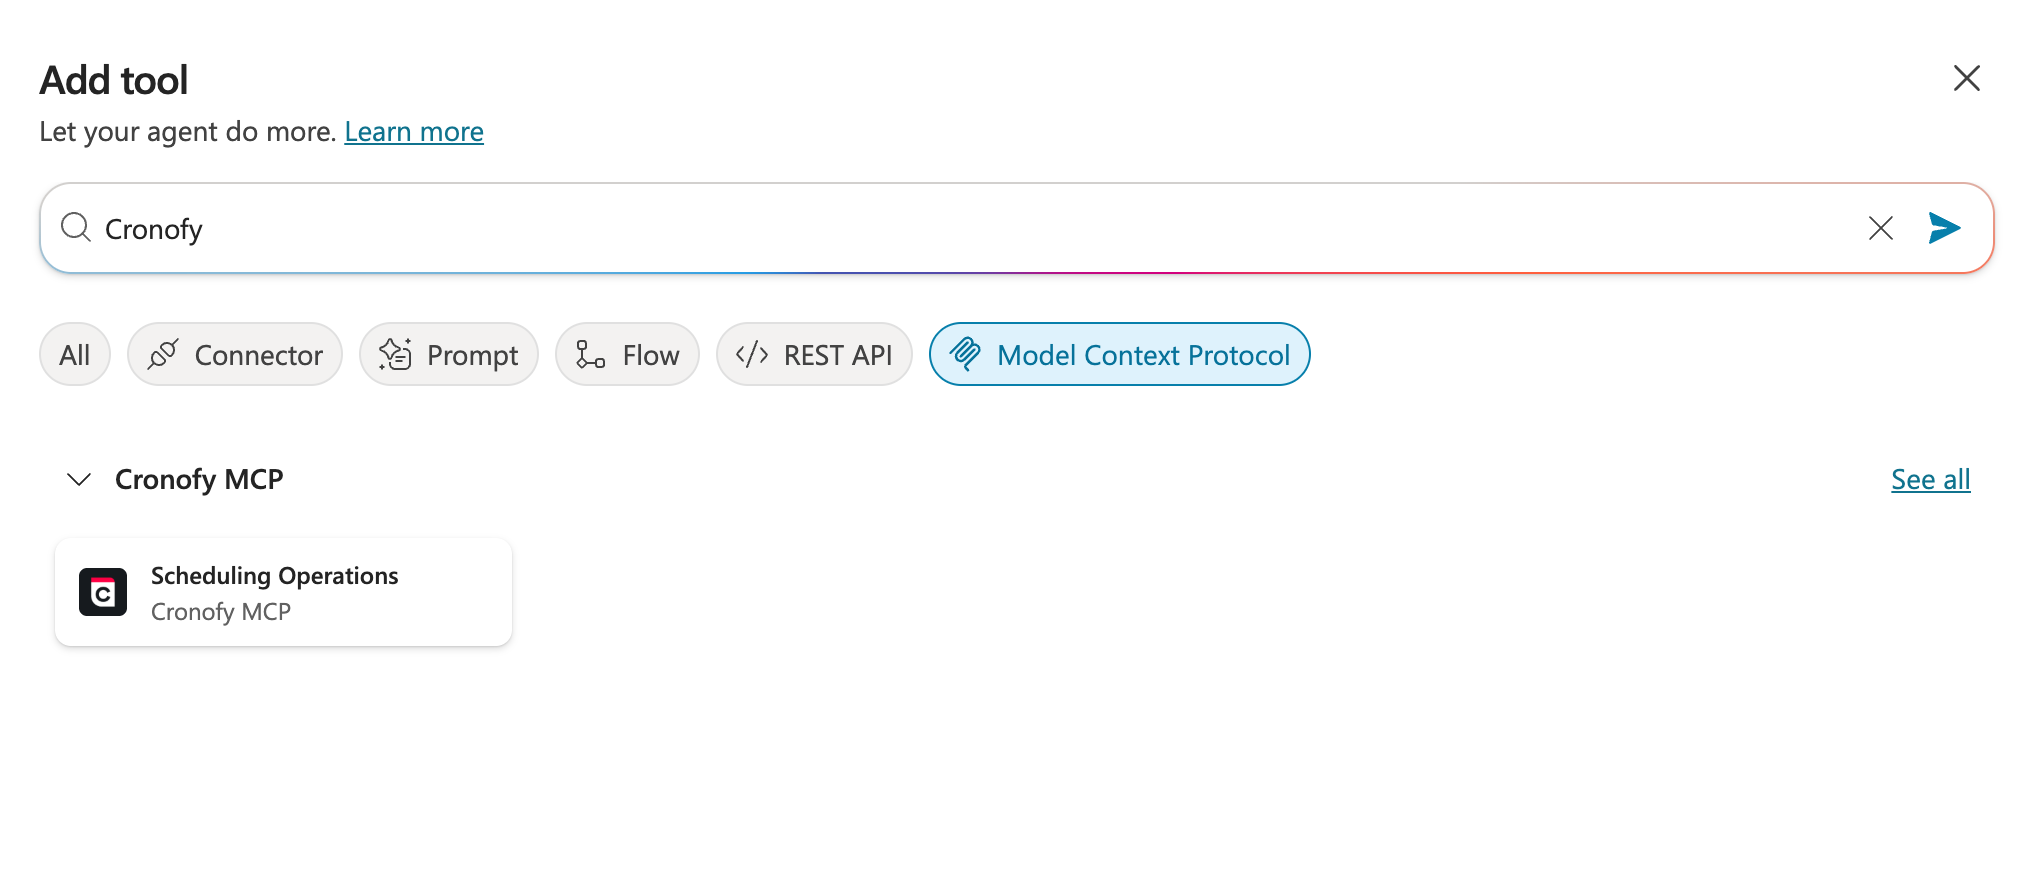The height and width of the screenshot is (876, 2038).
Task: Filter tools by Connector label
Action: [x=258, y=355]
